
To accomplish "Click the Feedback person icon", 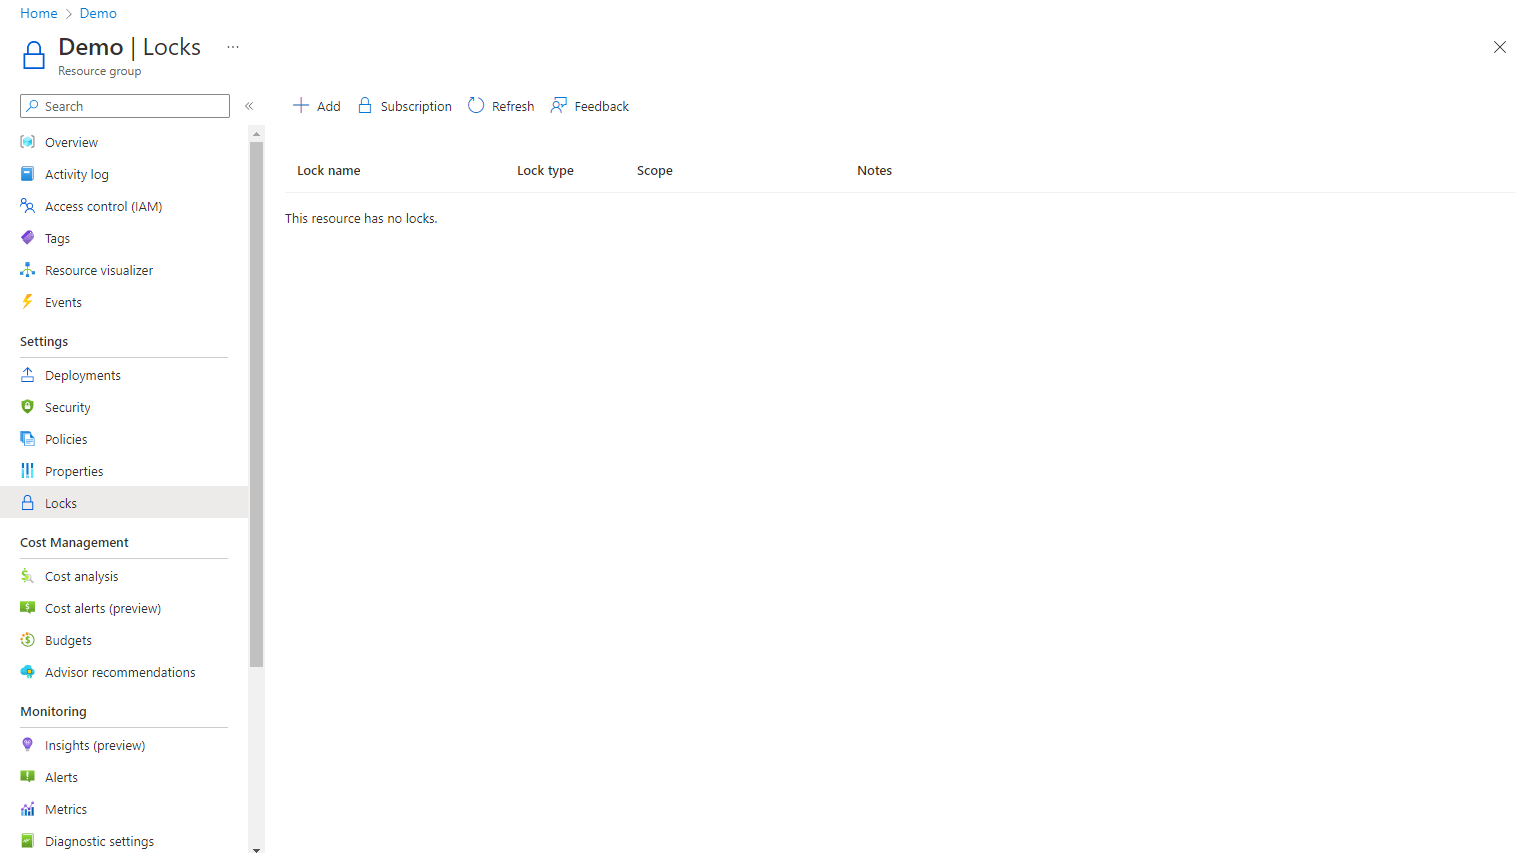I will [559, 105].
